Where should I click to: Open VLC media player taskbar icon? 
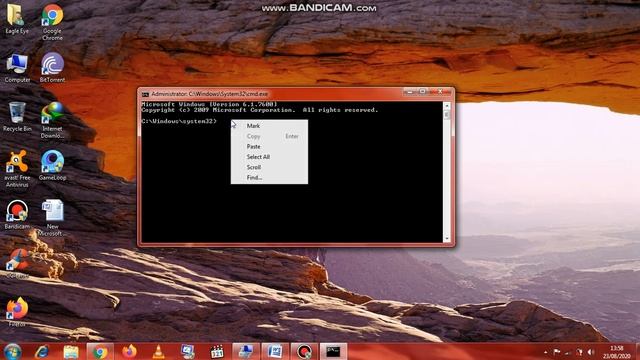click(x=158, y=351)
